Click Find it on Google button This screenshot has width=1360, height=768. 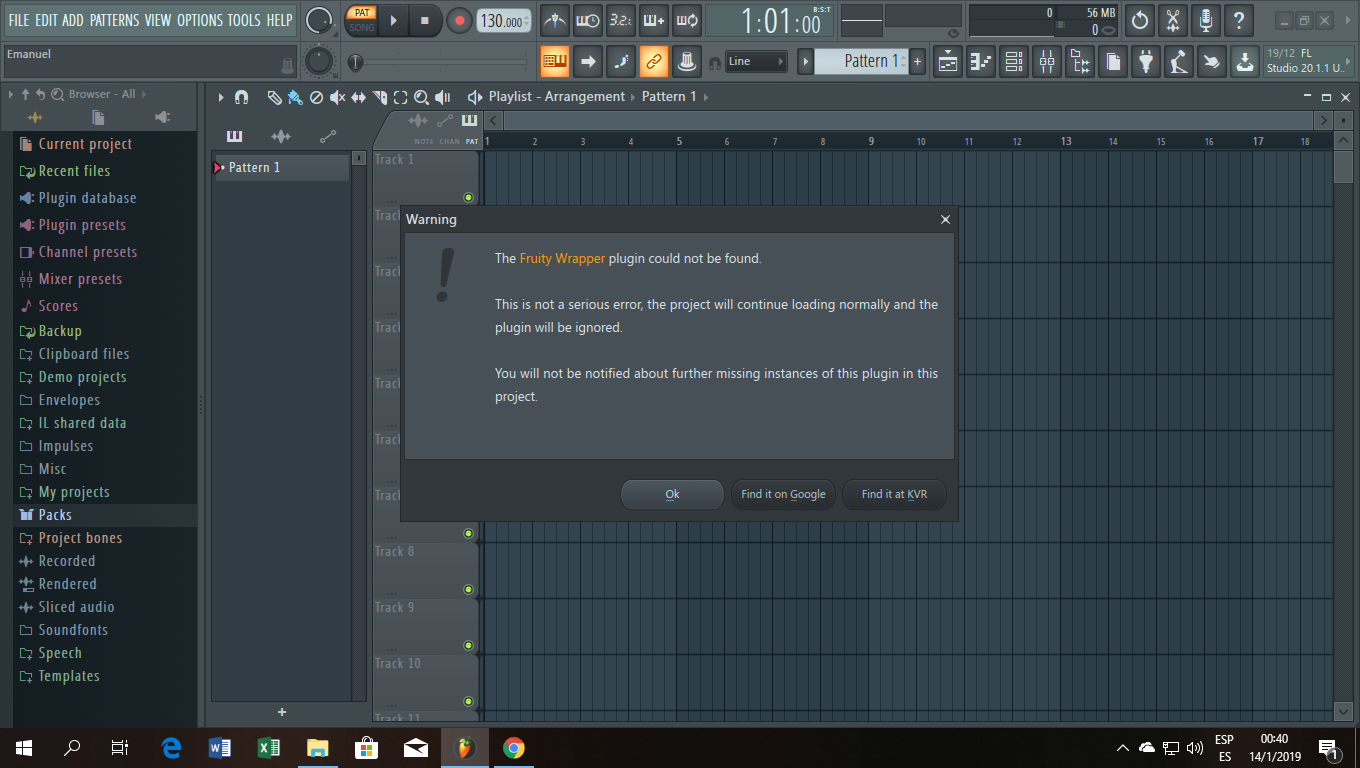tap(783, 494)
